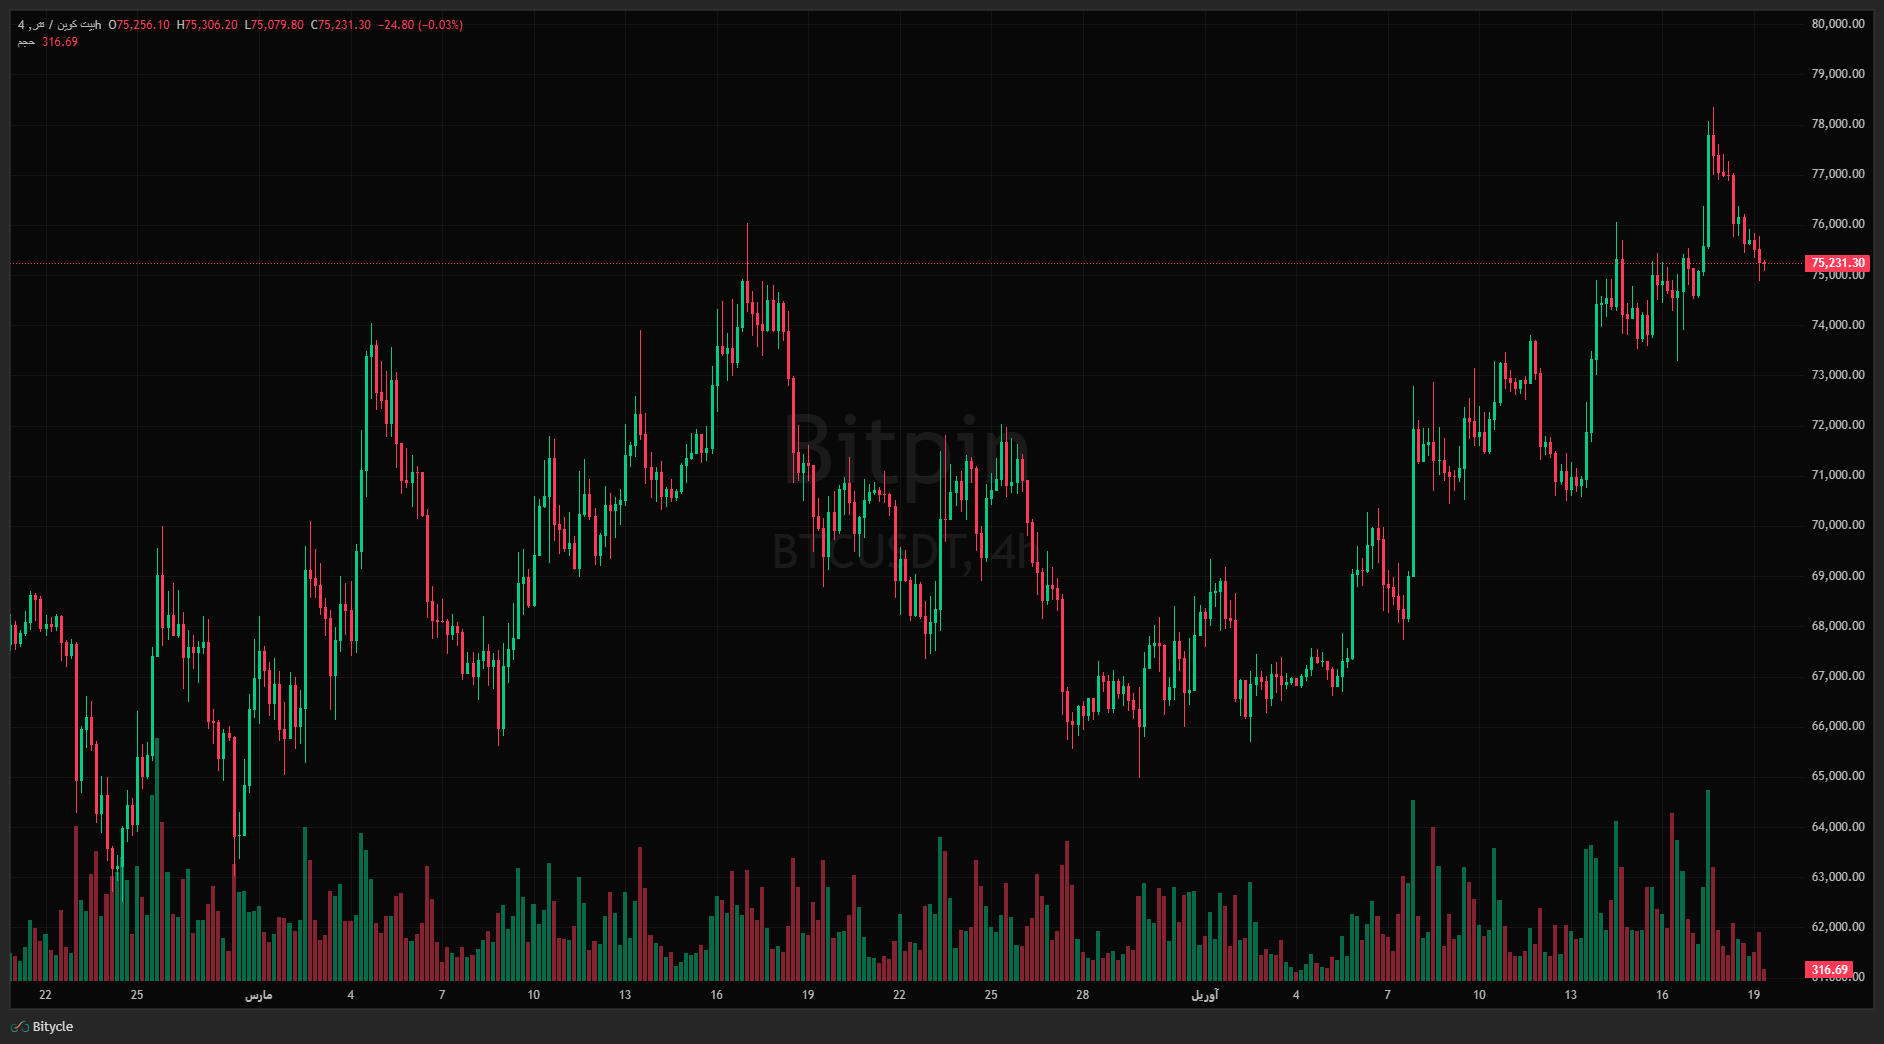Click the open value O75,256.10
Viewport: 1884px width, 1044px height.
pyautogui.click(x=139, y=25)
